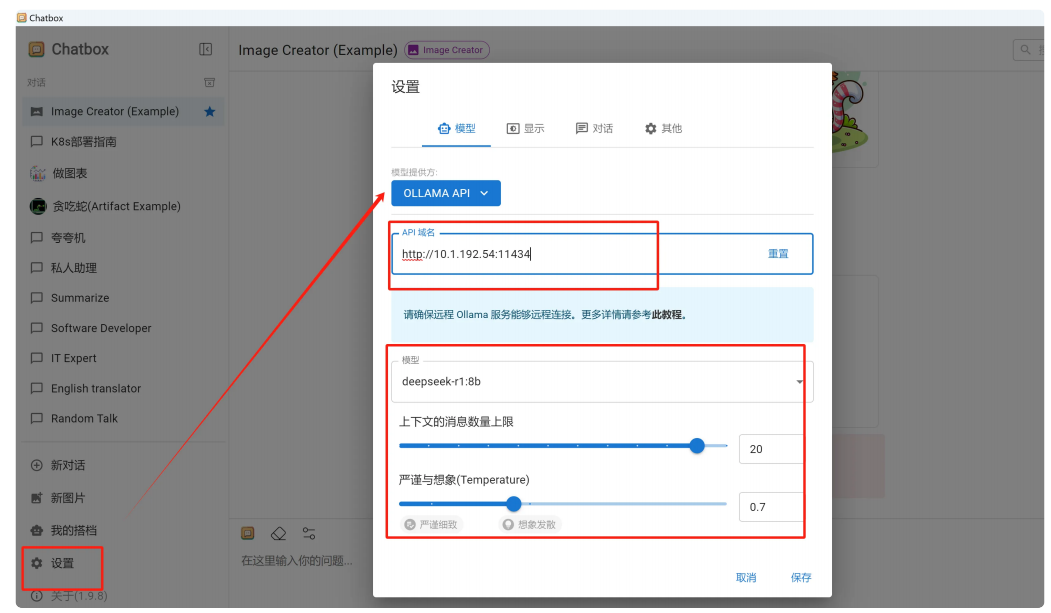Open the English translator conversation
Image resolution: width=1051 pixels, height=613 pixels.
point(123,388)
